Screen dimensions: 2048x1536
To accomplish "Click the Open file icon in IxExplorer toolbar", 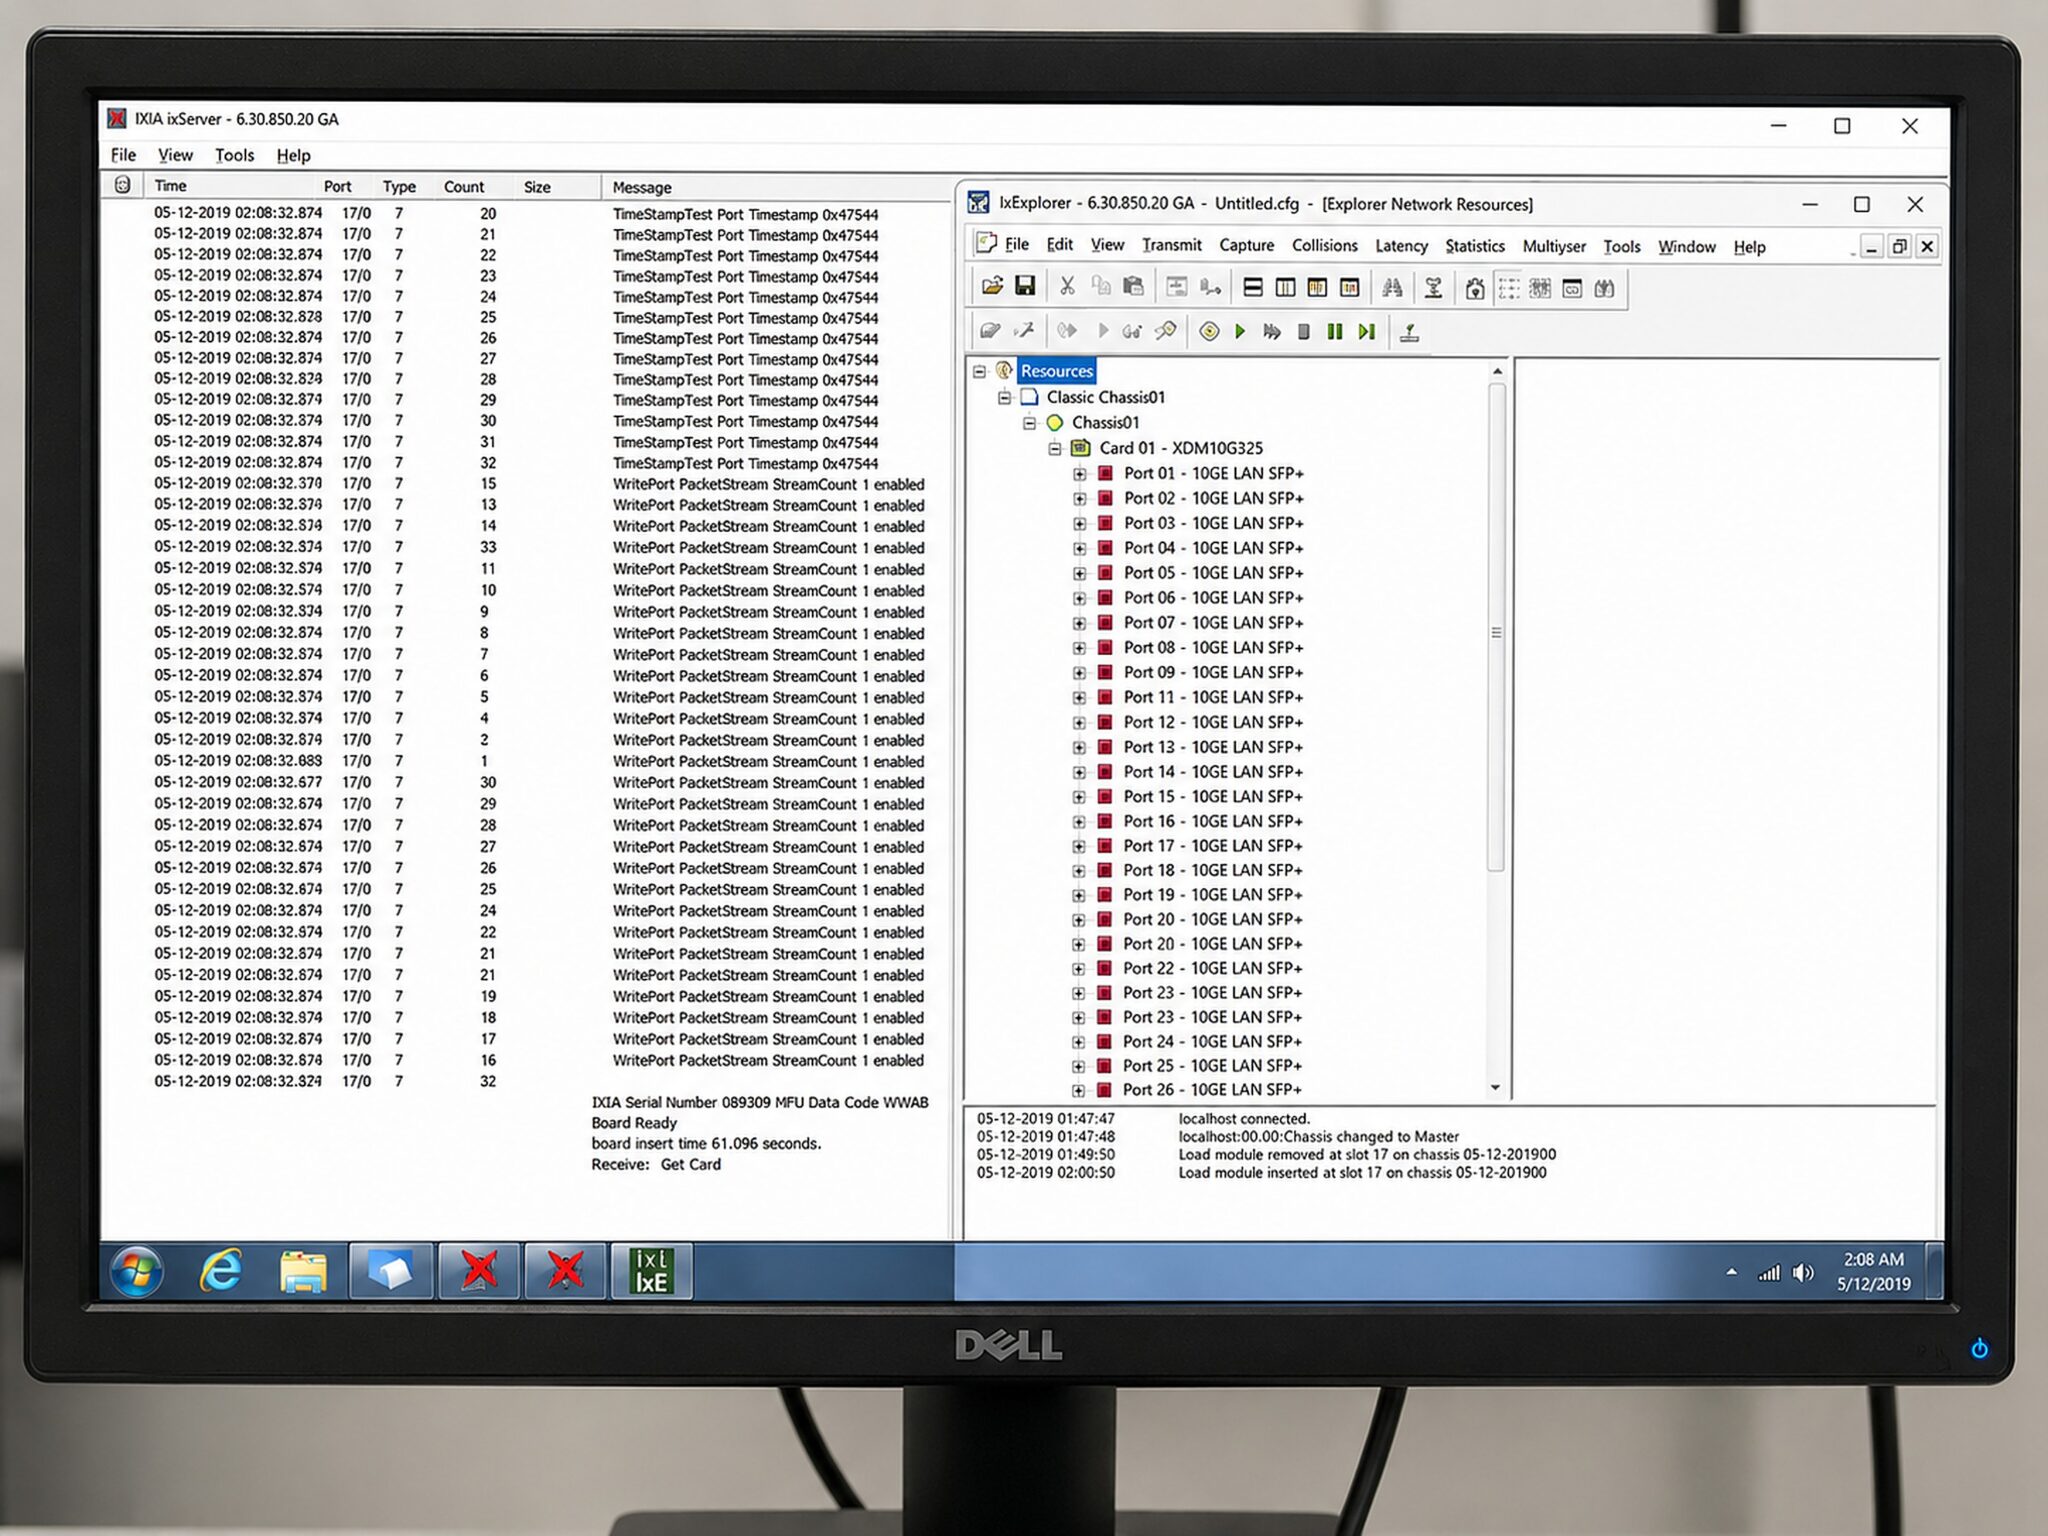I will pos(992,287).
